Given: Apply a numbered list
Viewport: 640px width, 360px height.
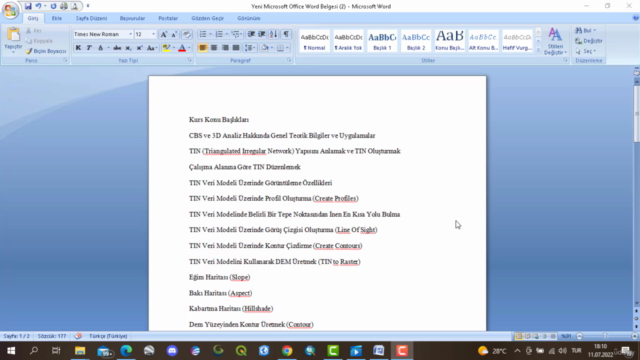Looking at the screenshot, I should tap(219, 34).
